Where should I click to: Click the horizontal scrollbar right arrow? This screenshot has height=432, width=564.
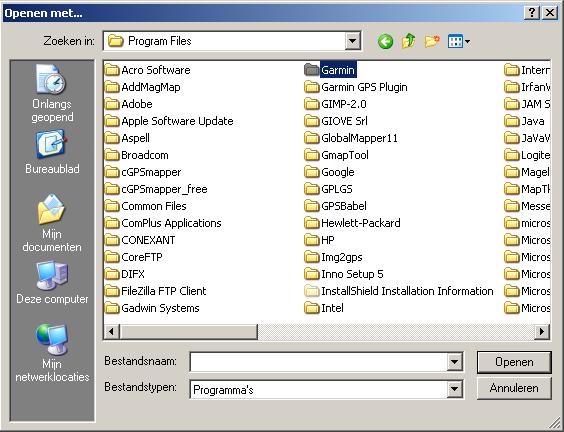pos(542,331)
